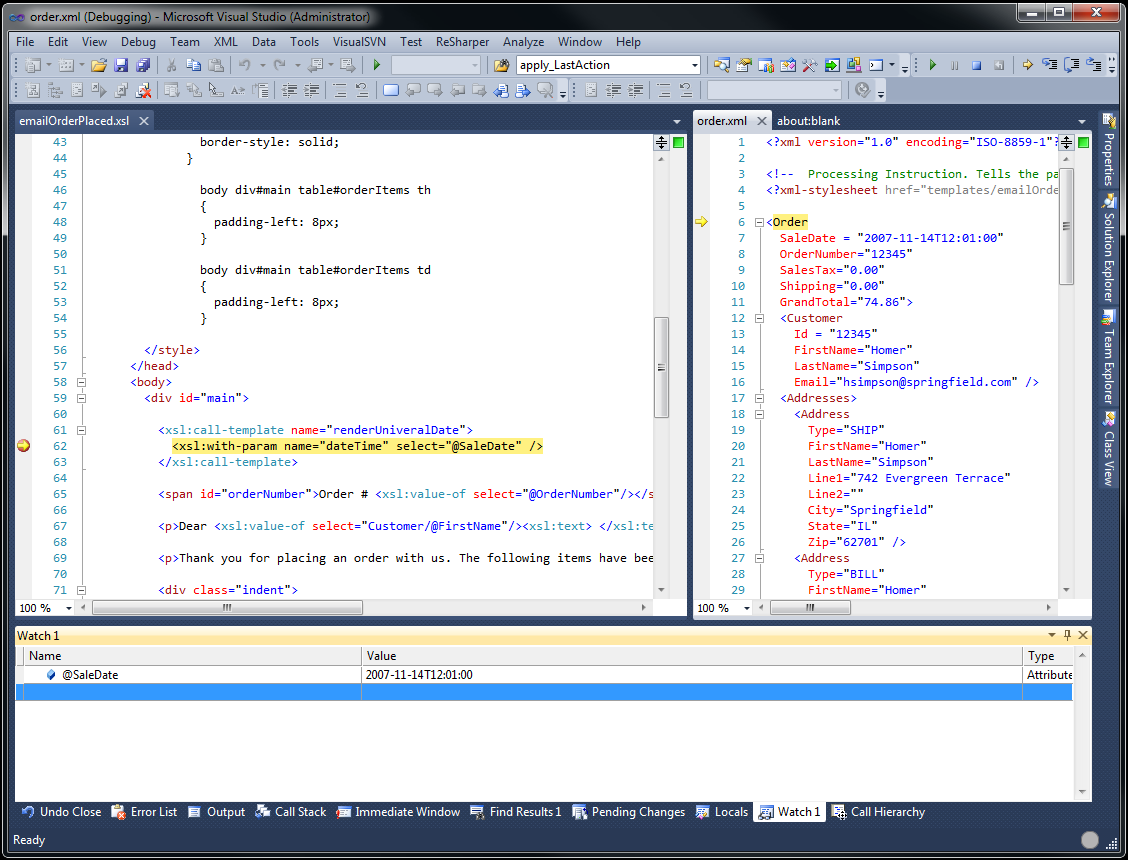
Task: Click the Save All toolbar icon
Action: (142, 65)
